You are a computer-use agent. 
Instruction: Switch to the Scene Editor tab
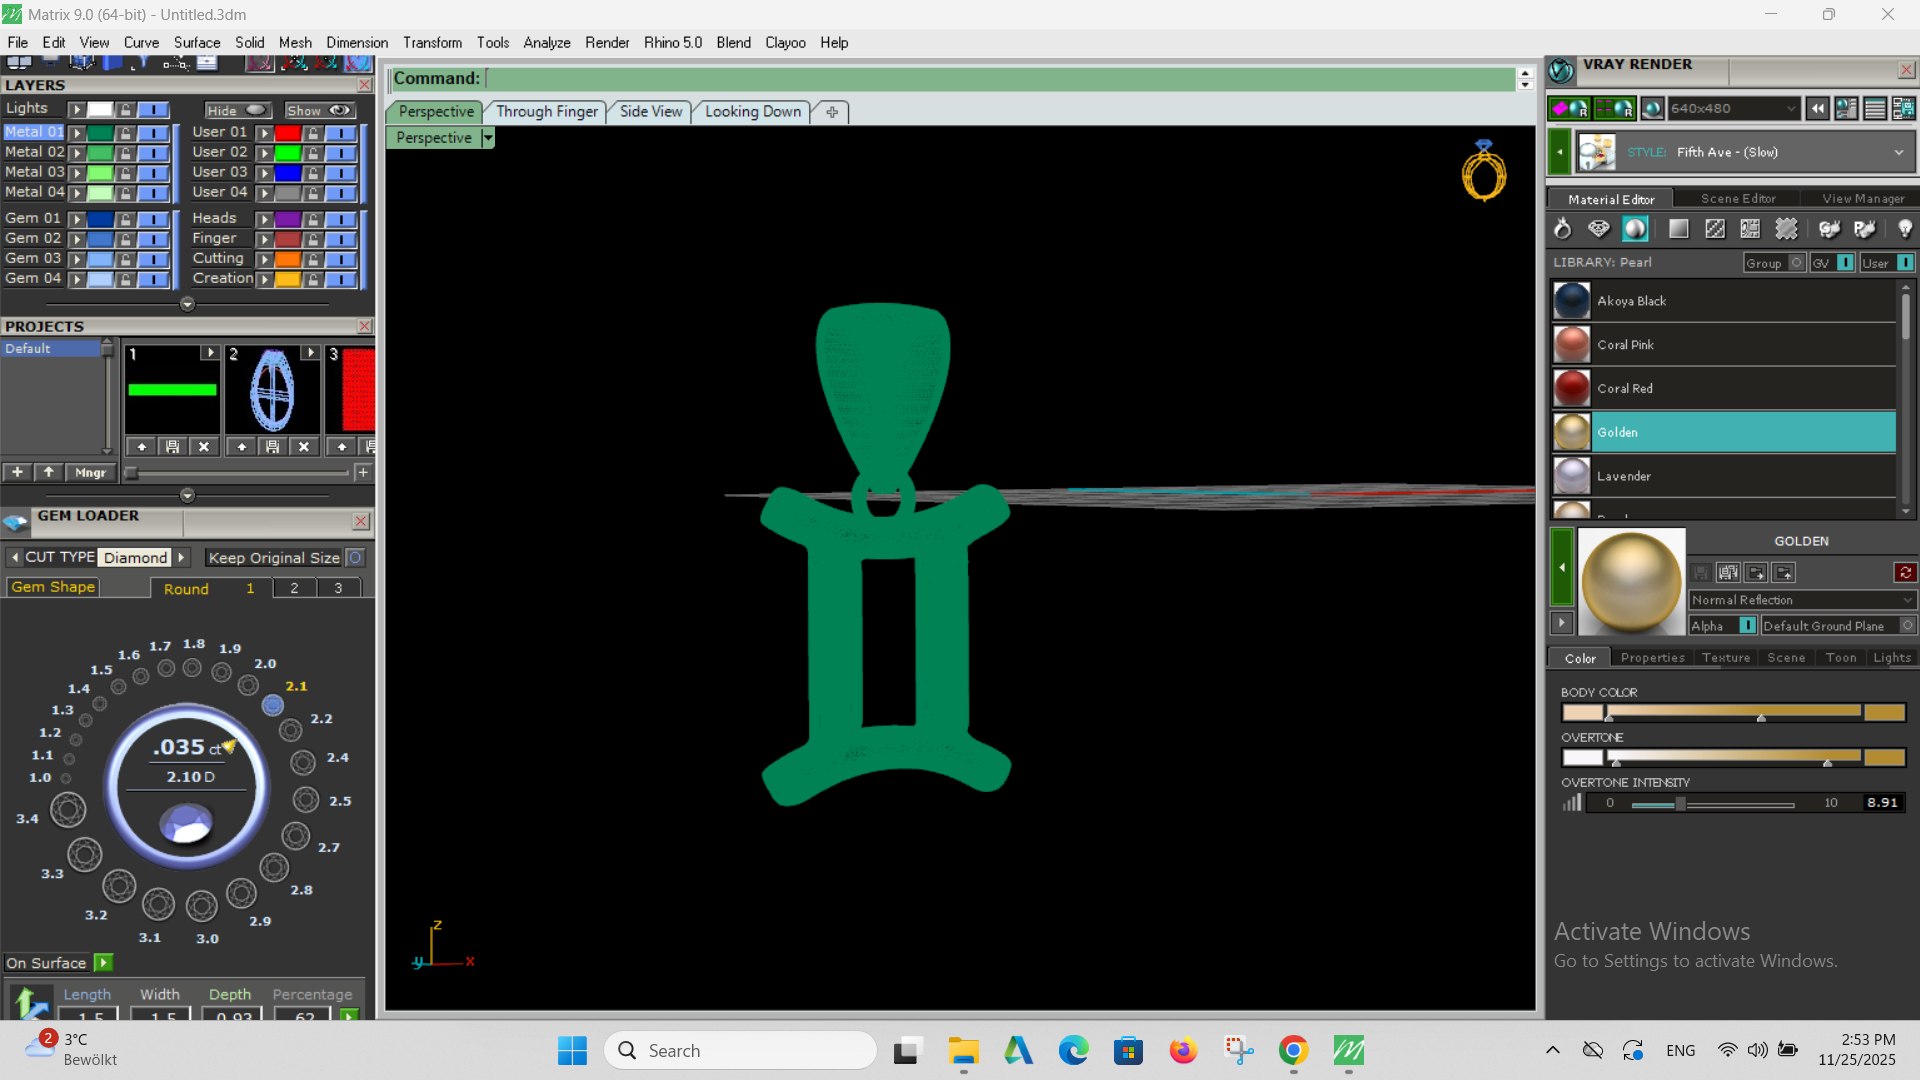(1738, 199)
